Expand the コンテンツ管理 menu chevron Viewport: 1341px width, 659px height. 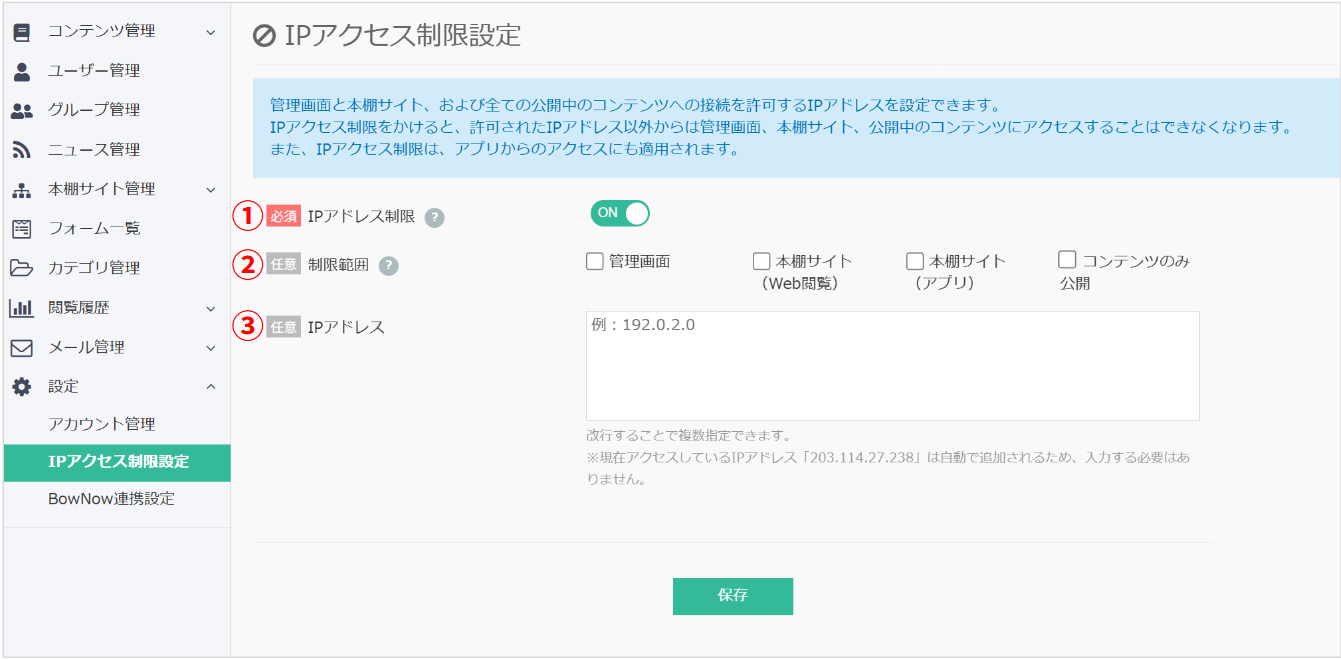point(212,31)
